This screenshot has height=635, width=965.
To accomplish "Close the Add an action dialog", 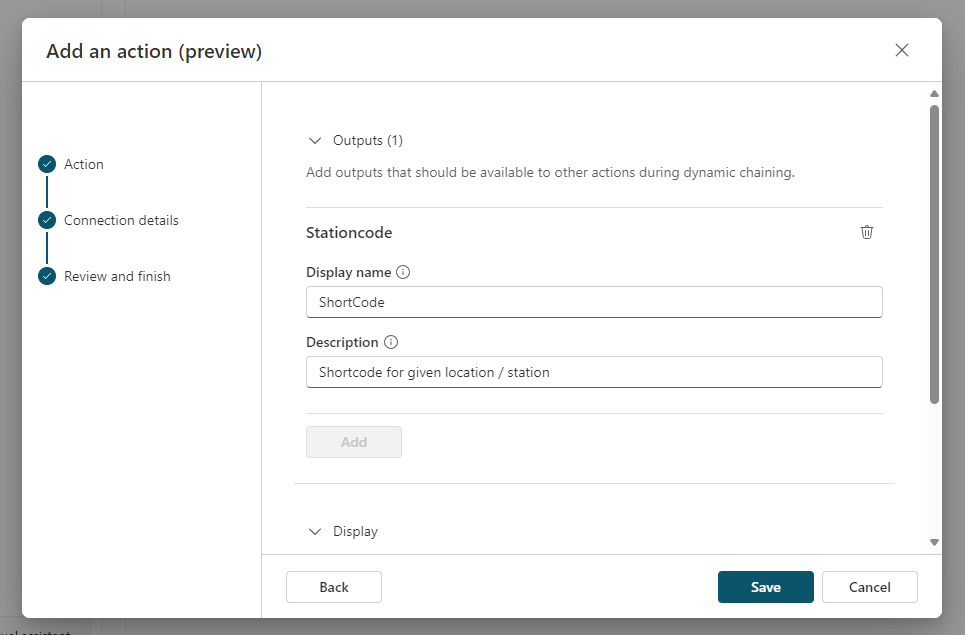I will pyautogui.click(x=902, y=50).
